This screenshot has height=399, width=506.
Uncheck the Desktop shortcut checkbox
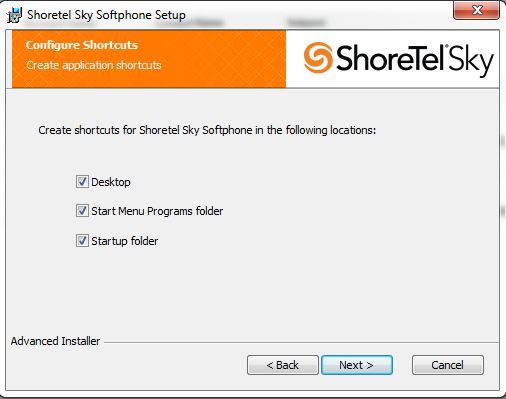(x=82, y=182)
